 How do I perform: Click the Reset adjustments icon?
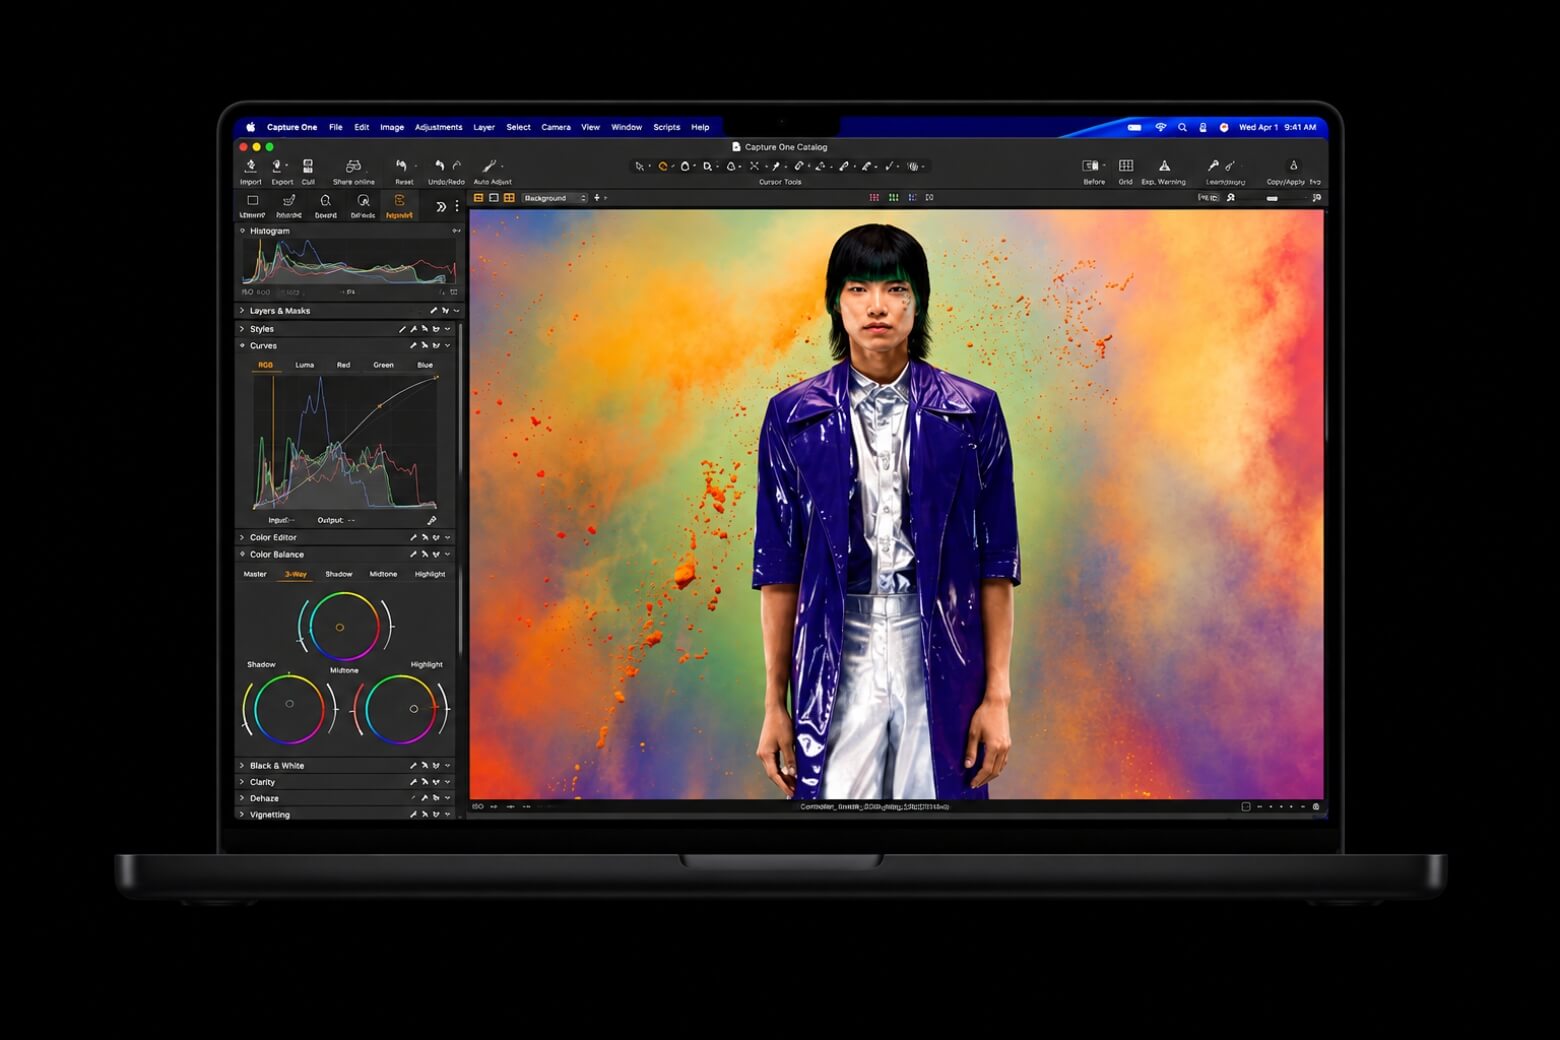(x=402, y=166)
